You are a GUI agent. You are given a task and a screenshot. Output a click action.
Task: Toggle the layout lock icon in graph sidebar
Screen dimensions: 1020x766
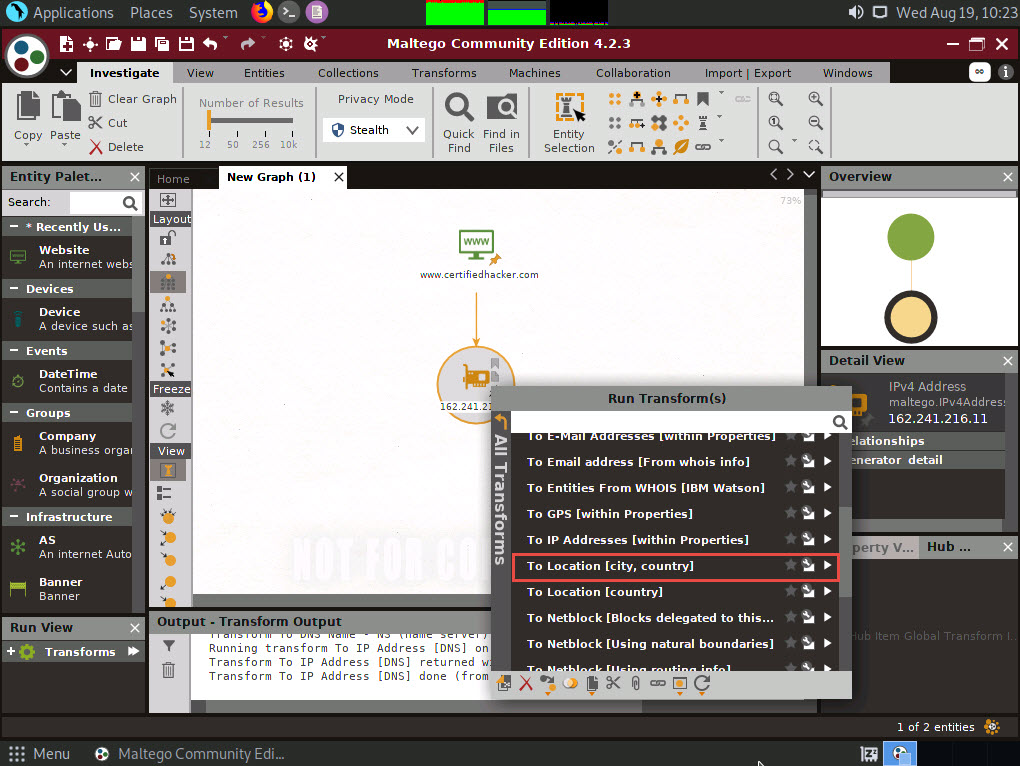[x=168, y=238]
